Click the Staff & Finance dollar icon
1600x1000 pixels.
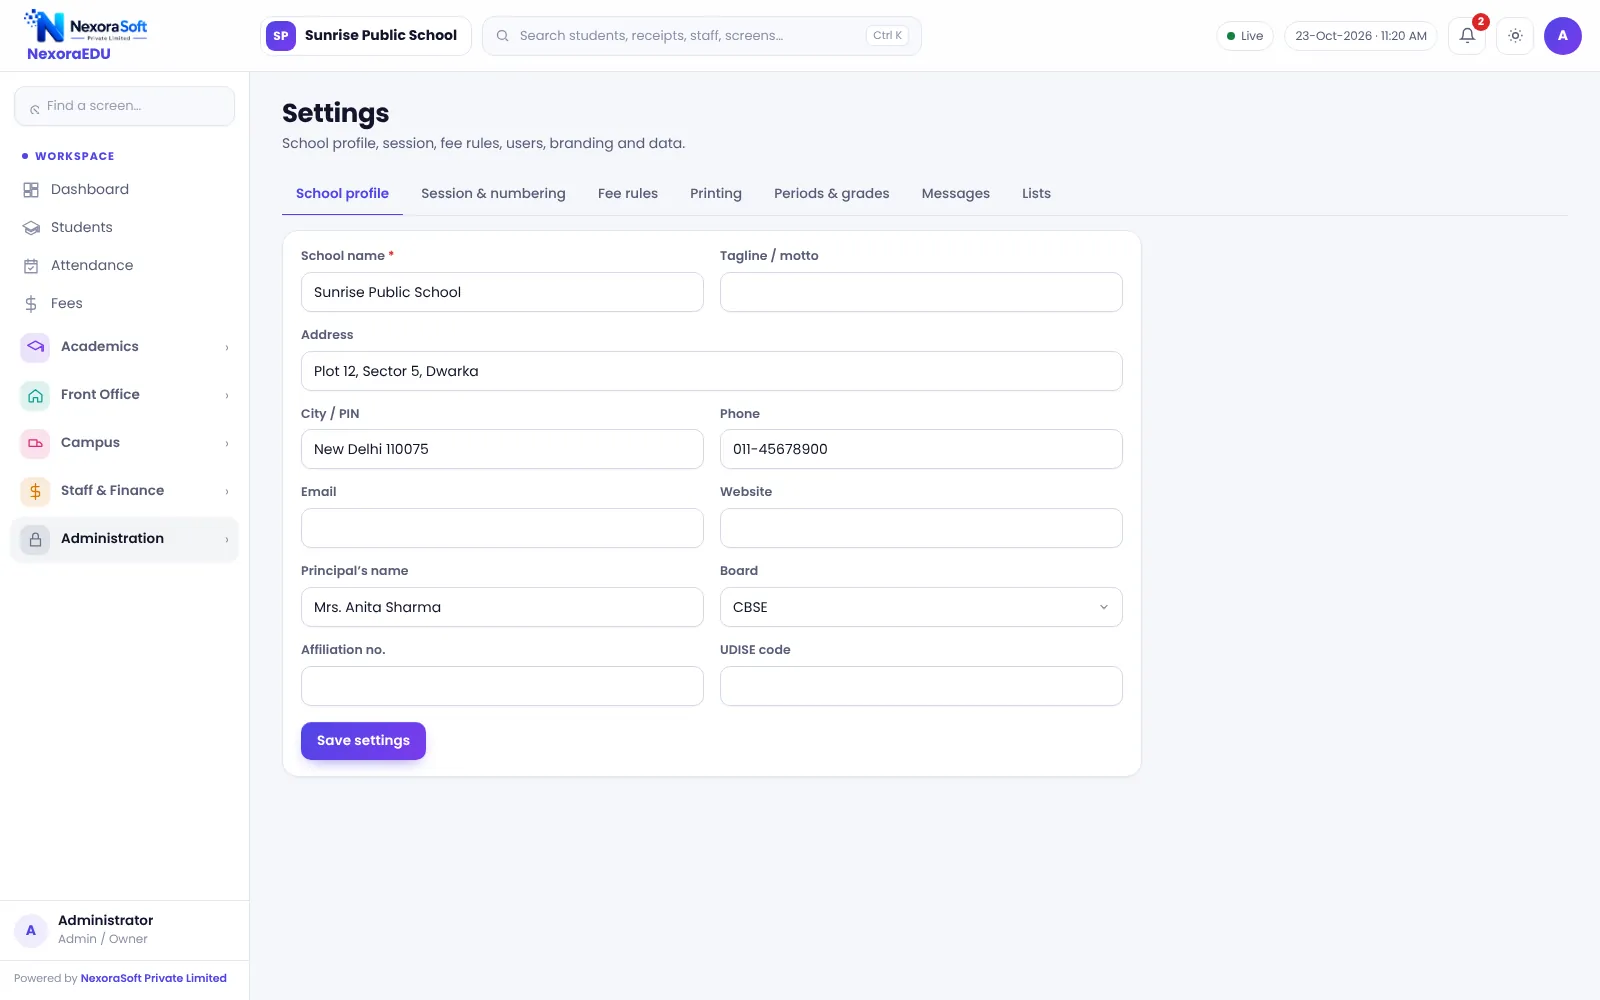click(35, 491)
